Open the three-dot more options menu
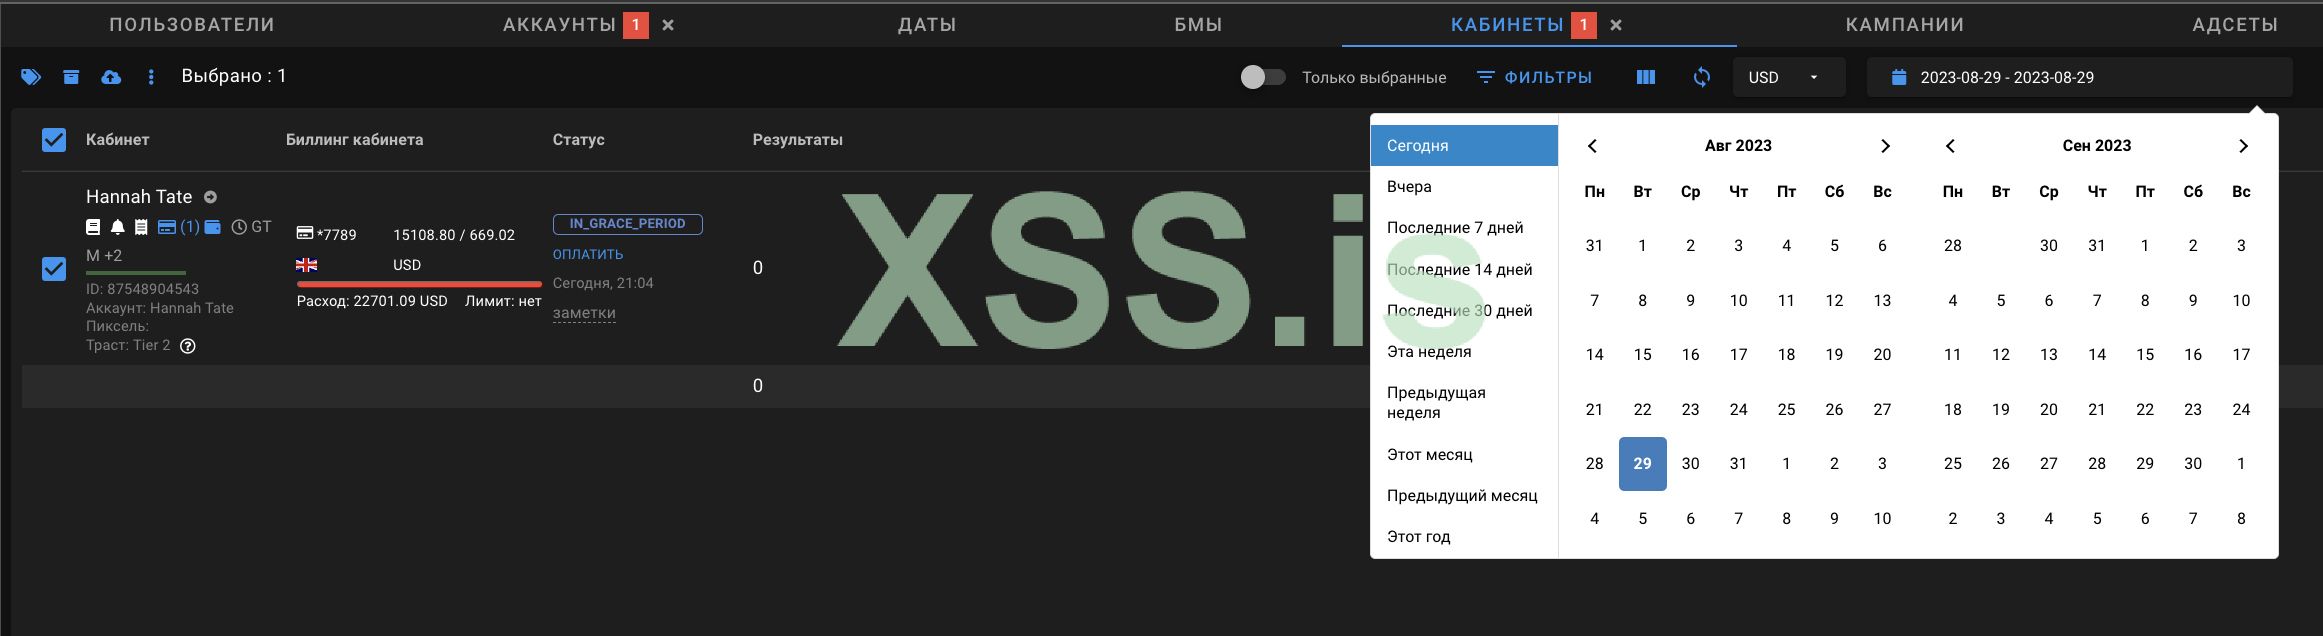 click(x=151, y=77)
